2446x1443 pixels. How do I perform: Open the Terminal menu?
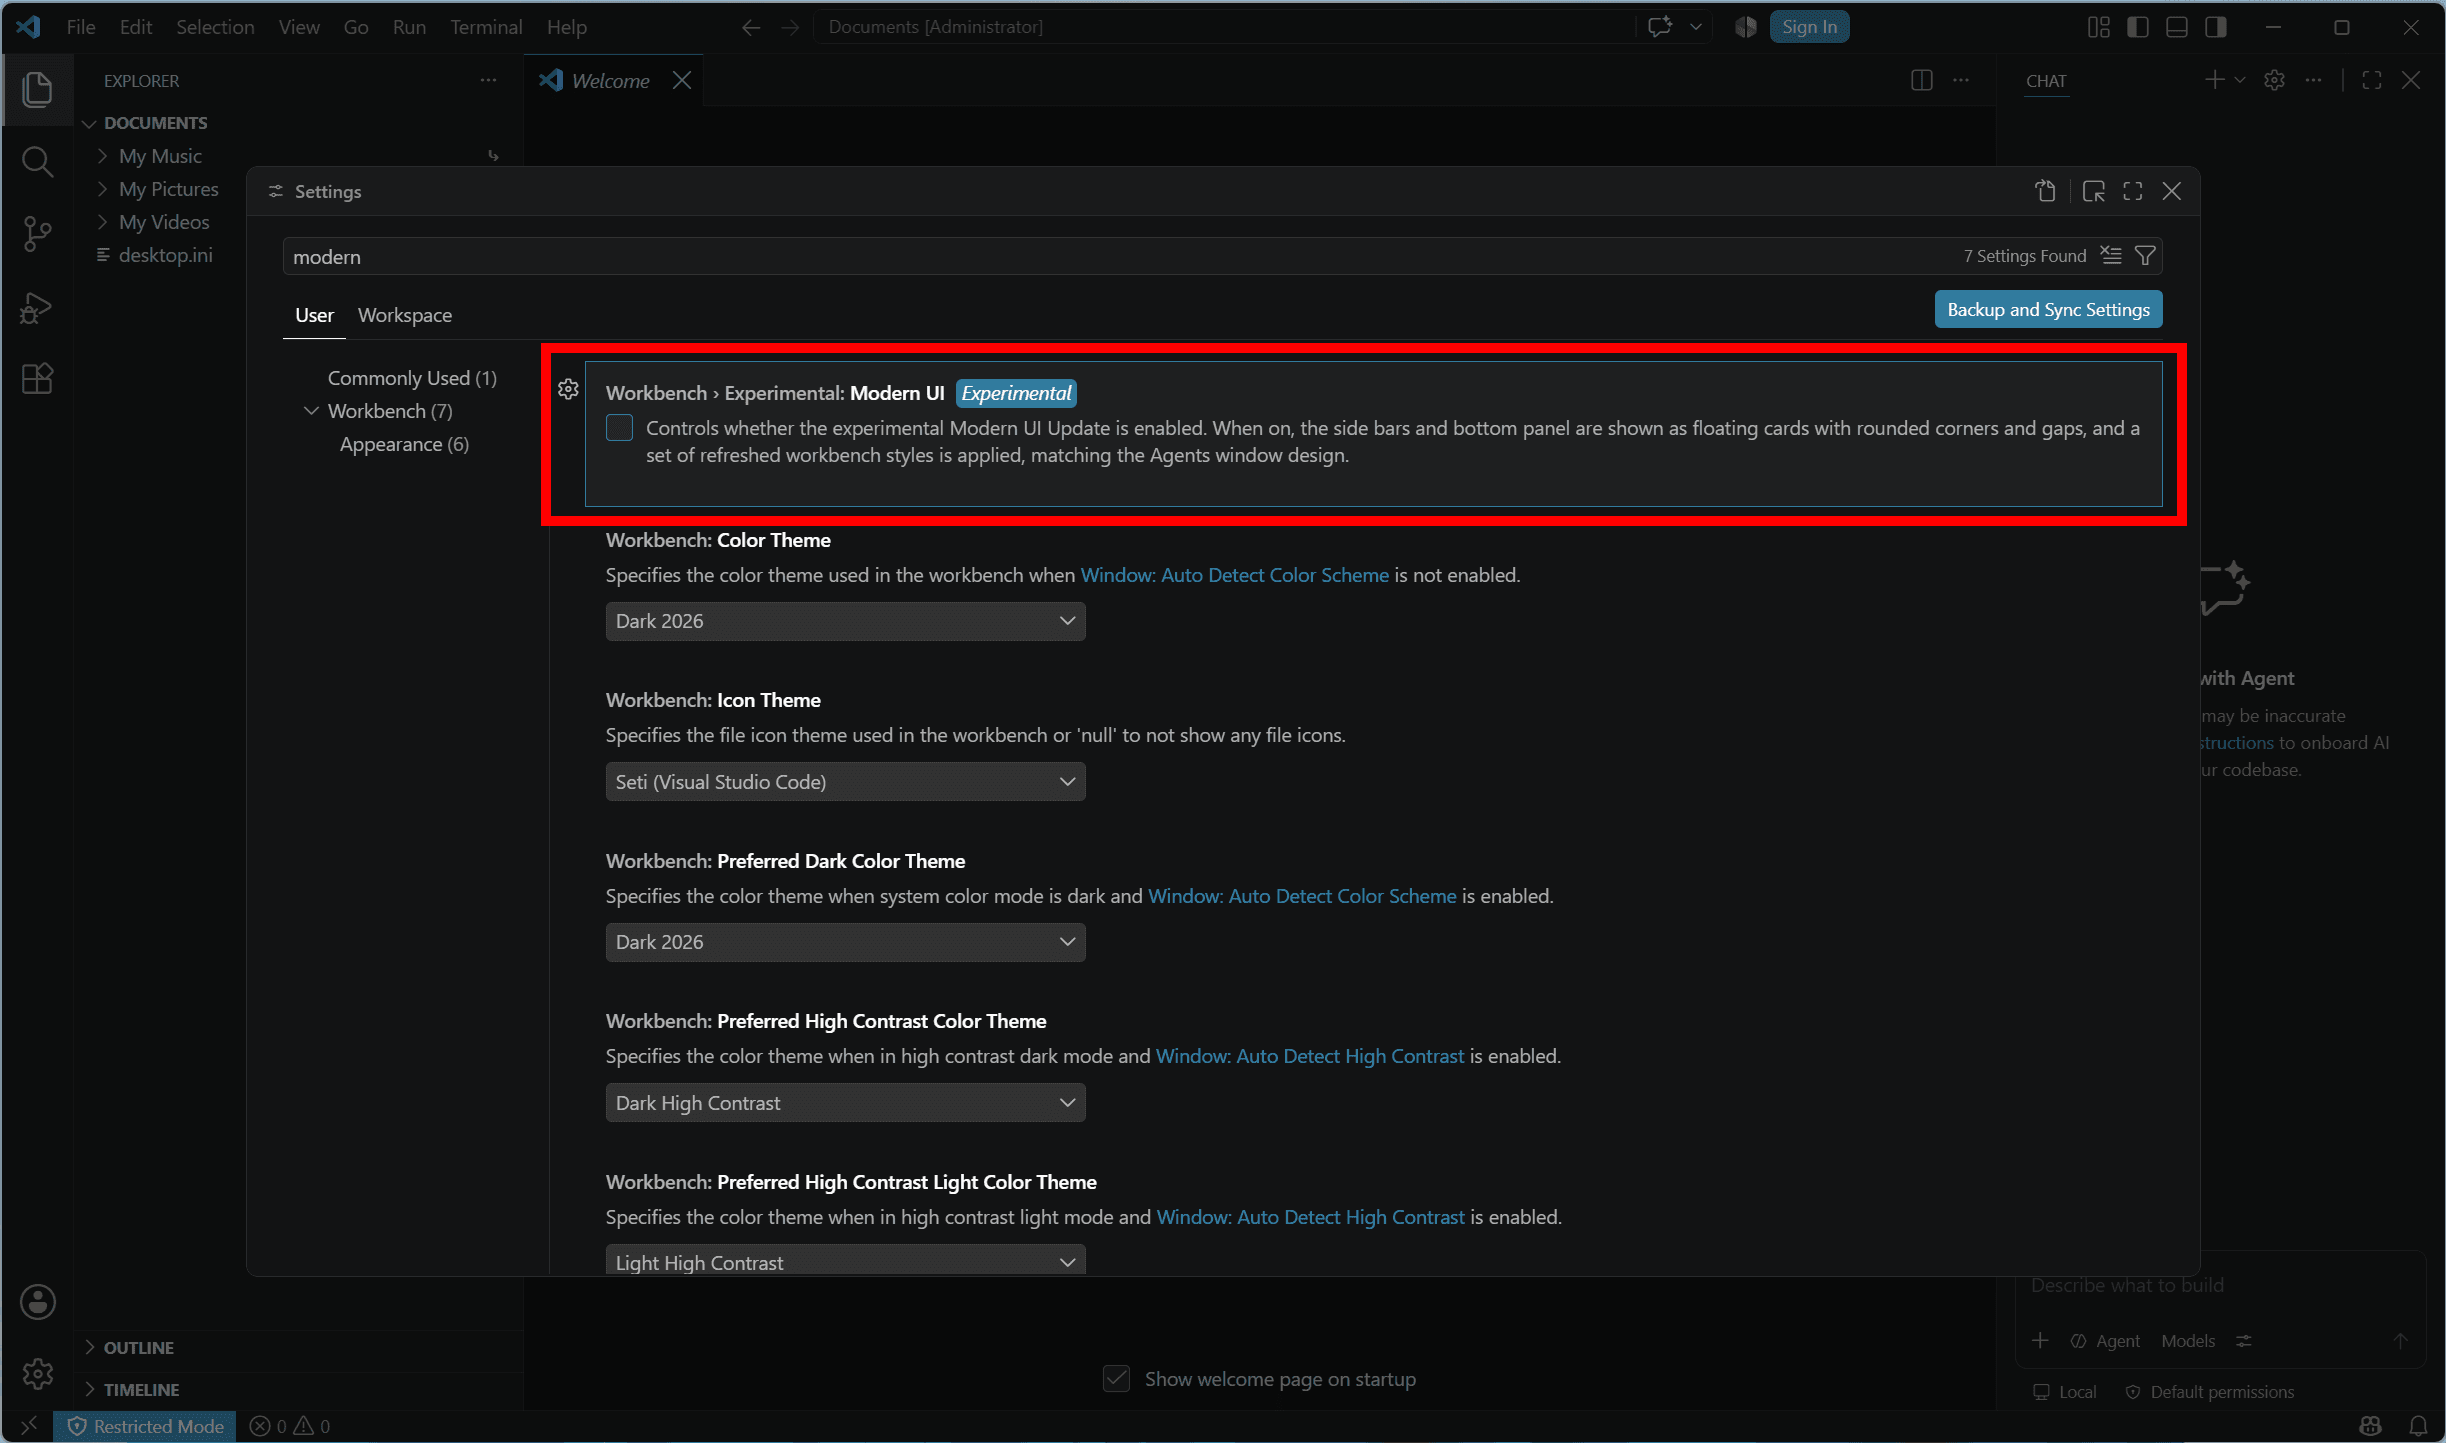point(486,27)
